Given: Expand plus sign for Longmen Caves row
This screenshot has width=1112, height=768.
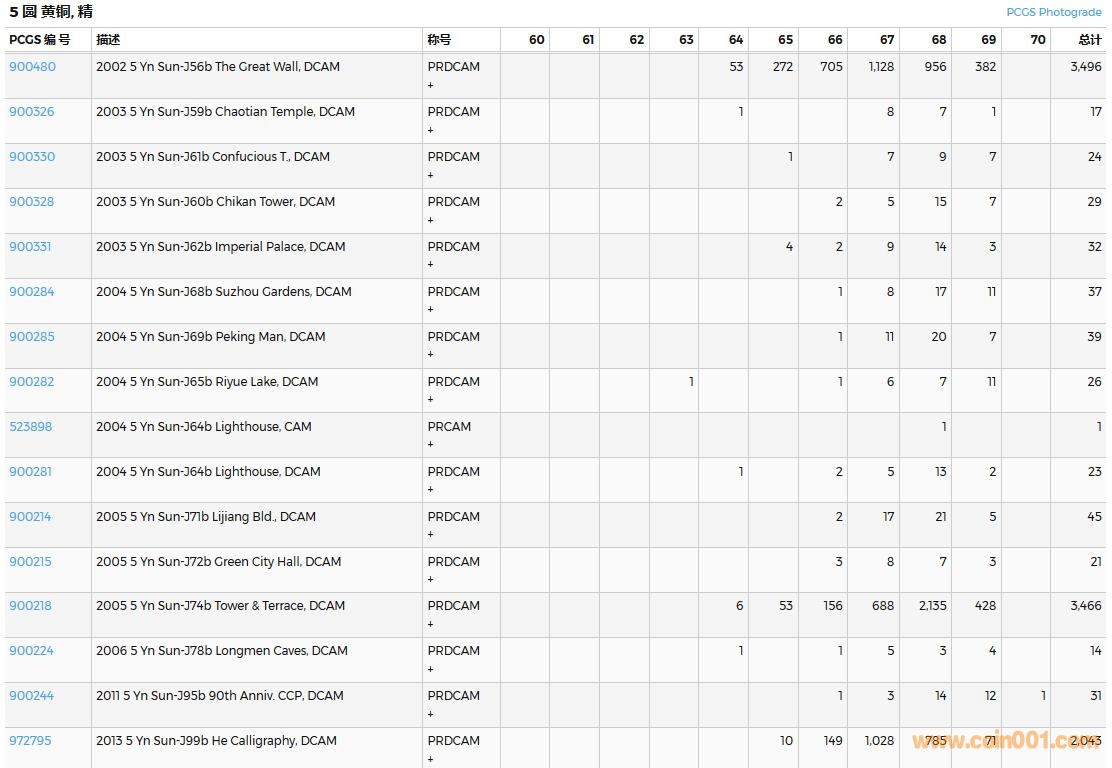Looking at the screenshot, I should pos(431,669).
